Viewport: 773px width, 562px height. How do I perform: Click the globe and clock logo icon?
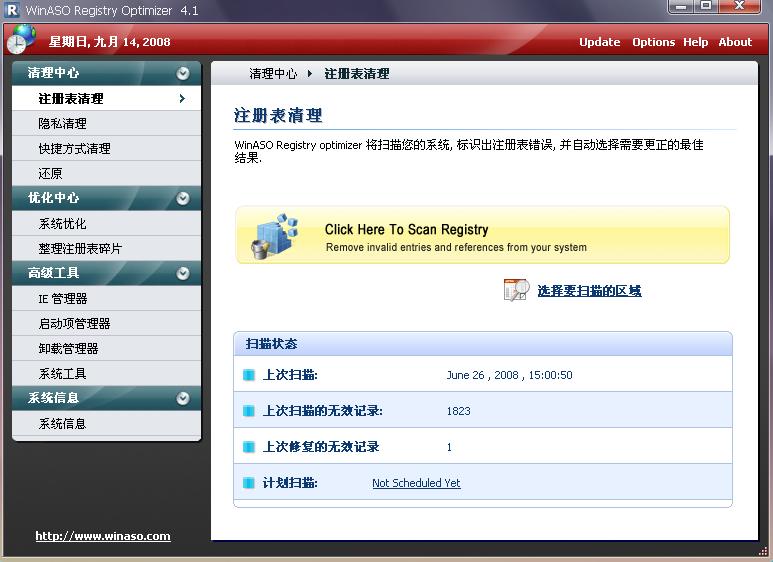21,38
